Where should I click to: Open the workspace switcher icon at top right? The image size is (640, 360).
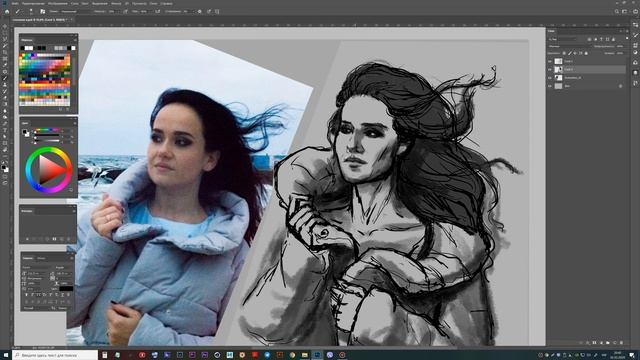625,11
